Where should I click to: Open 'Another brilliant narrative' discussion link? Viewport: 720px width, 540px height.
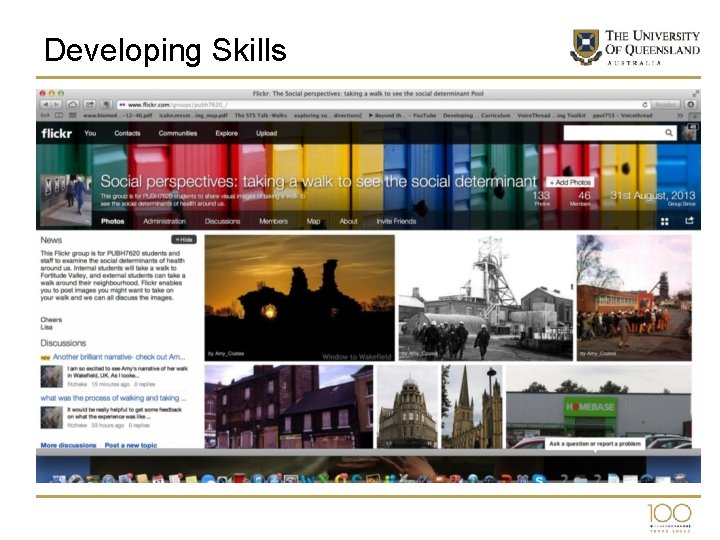coord(118,357)
